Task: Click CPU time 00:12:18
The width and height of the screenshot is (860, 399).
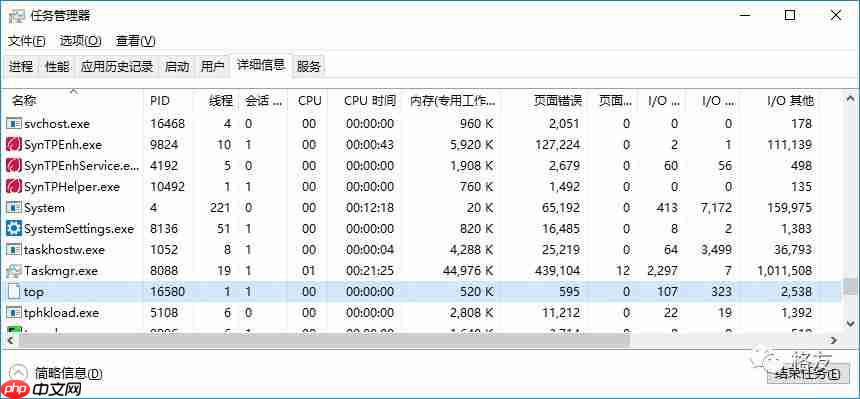Action: coord(370,208)
